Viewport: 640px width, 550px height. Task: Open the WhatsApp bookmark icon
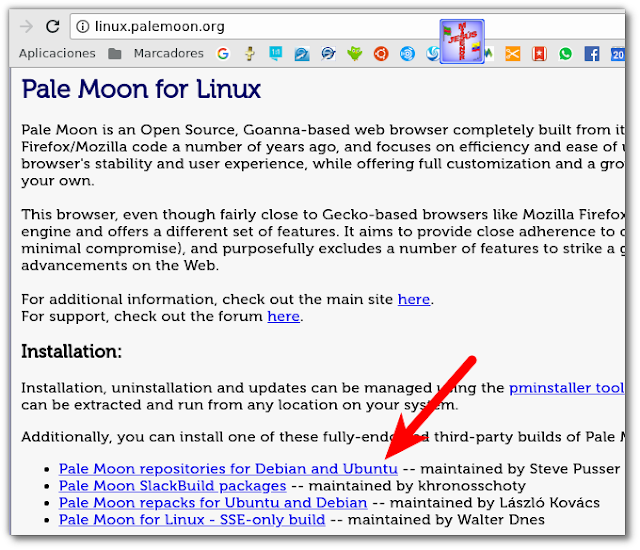565,53
